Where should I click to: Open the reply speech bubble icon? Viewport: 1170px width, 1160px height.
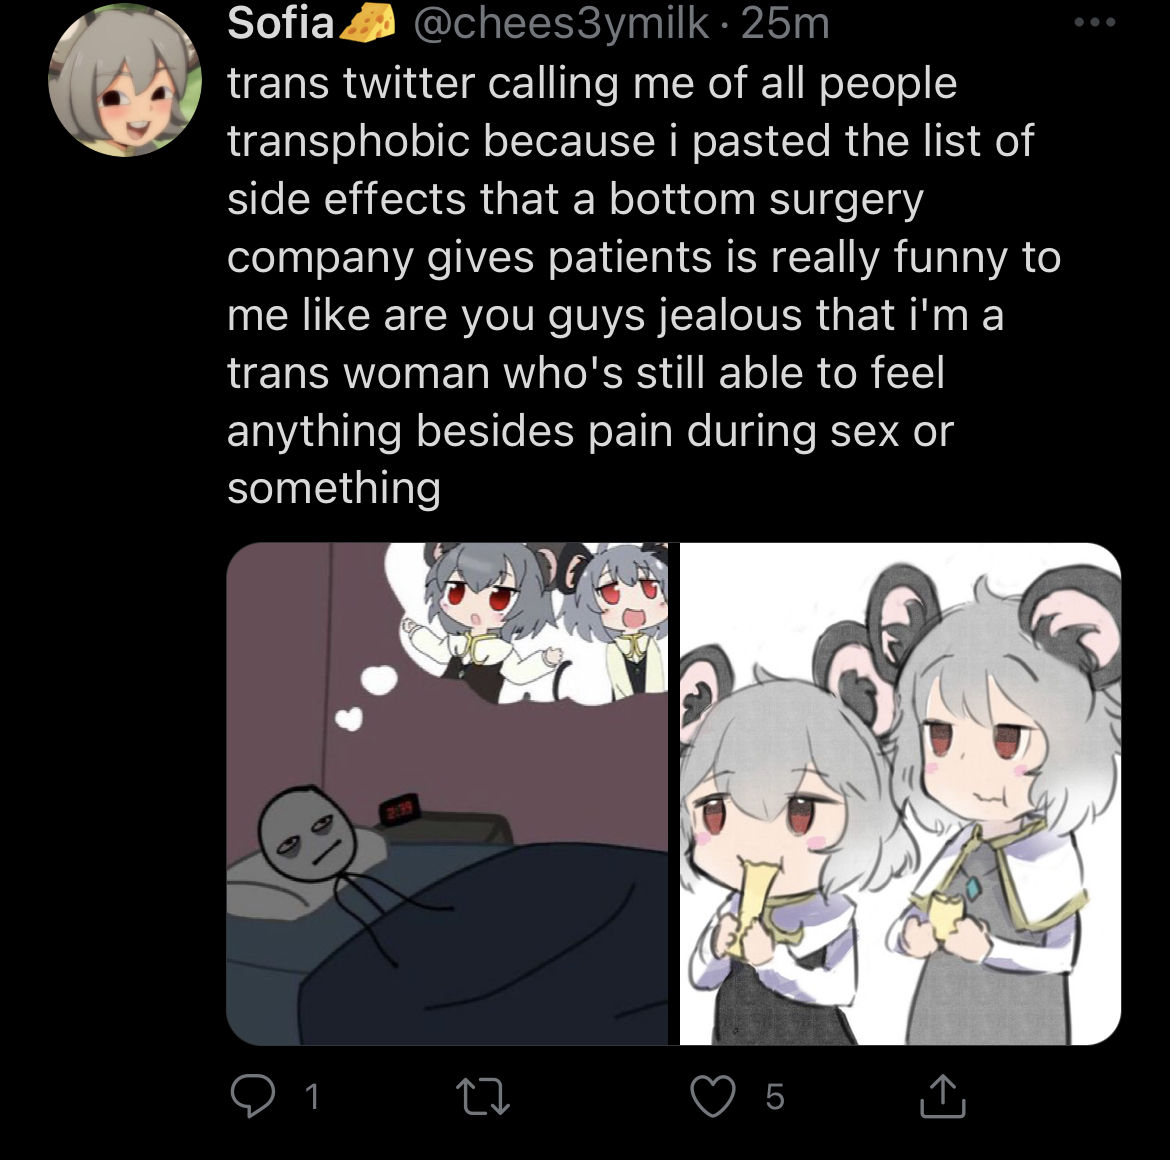(252, 1095)
